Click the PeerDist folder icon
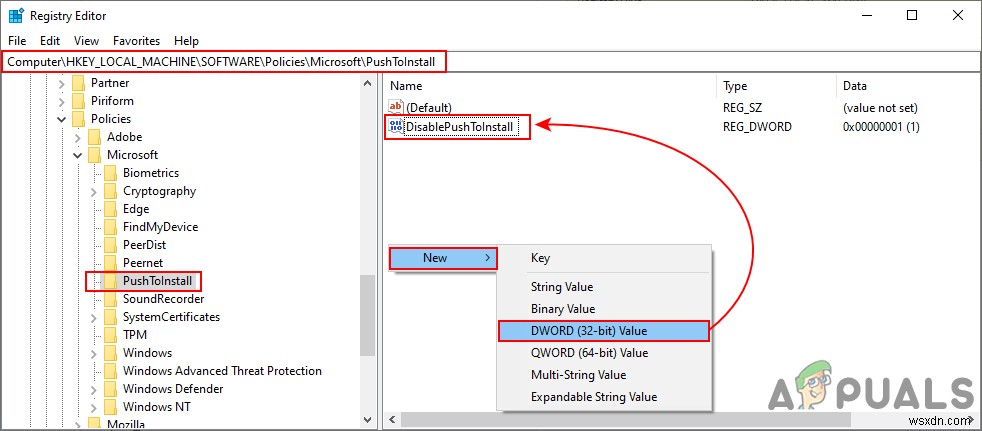 point(110,245)
